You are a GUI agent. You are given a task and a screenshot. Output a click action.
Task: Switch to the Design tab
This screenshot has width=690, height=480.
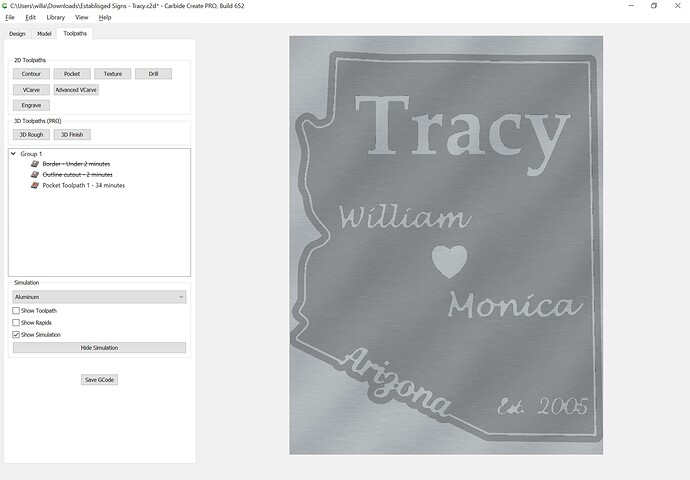point(17,34)
